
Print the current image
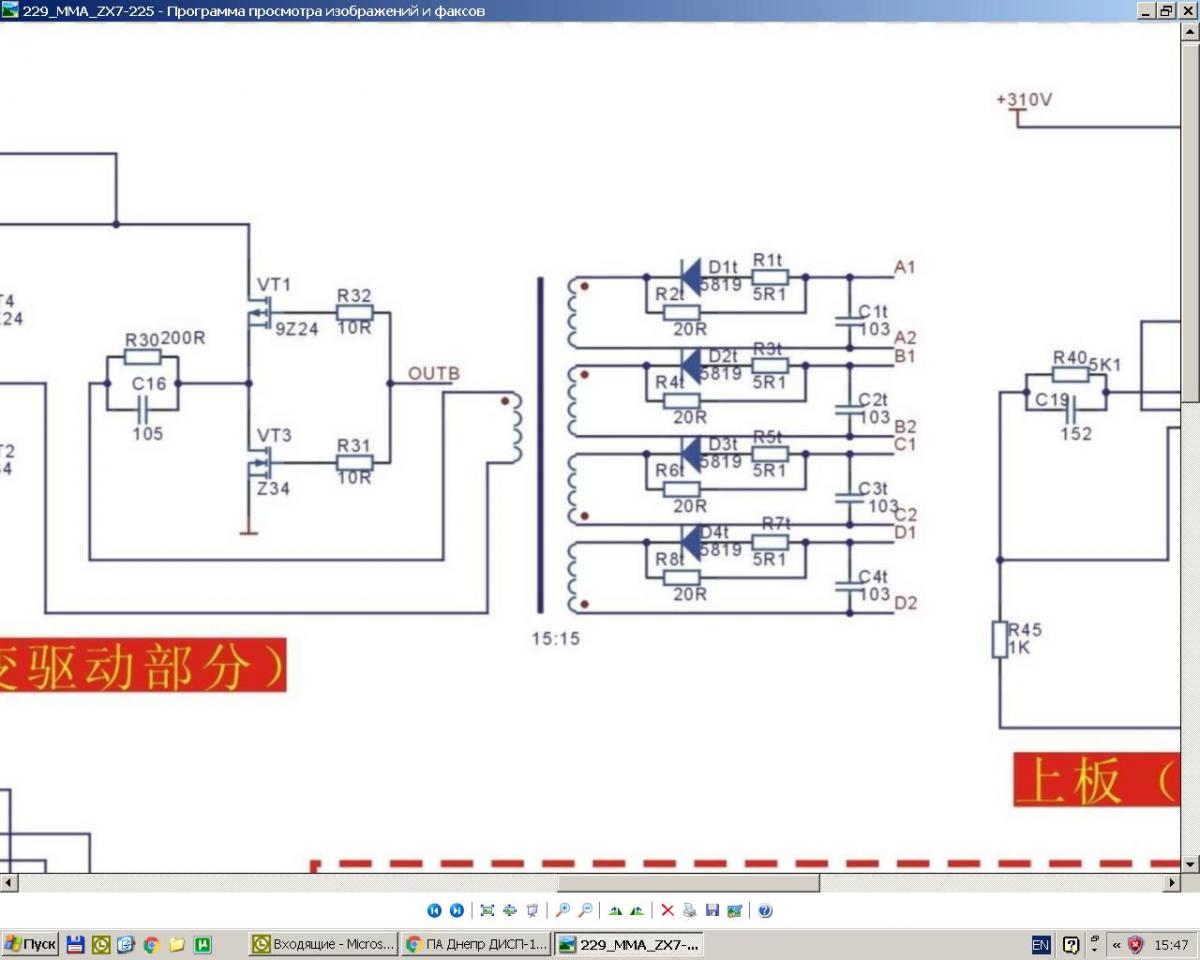(690, 910)
